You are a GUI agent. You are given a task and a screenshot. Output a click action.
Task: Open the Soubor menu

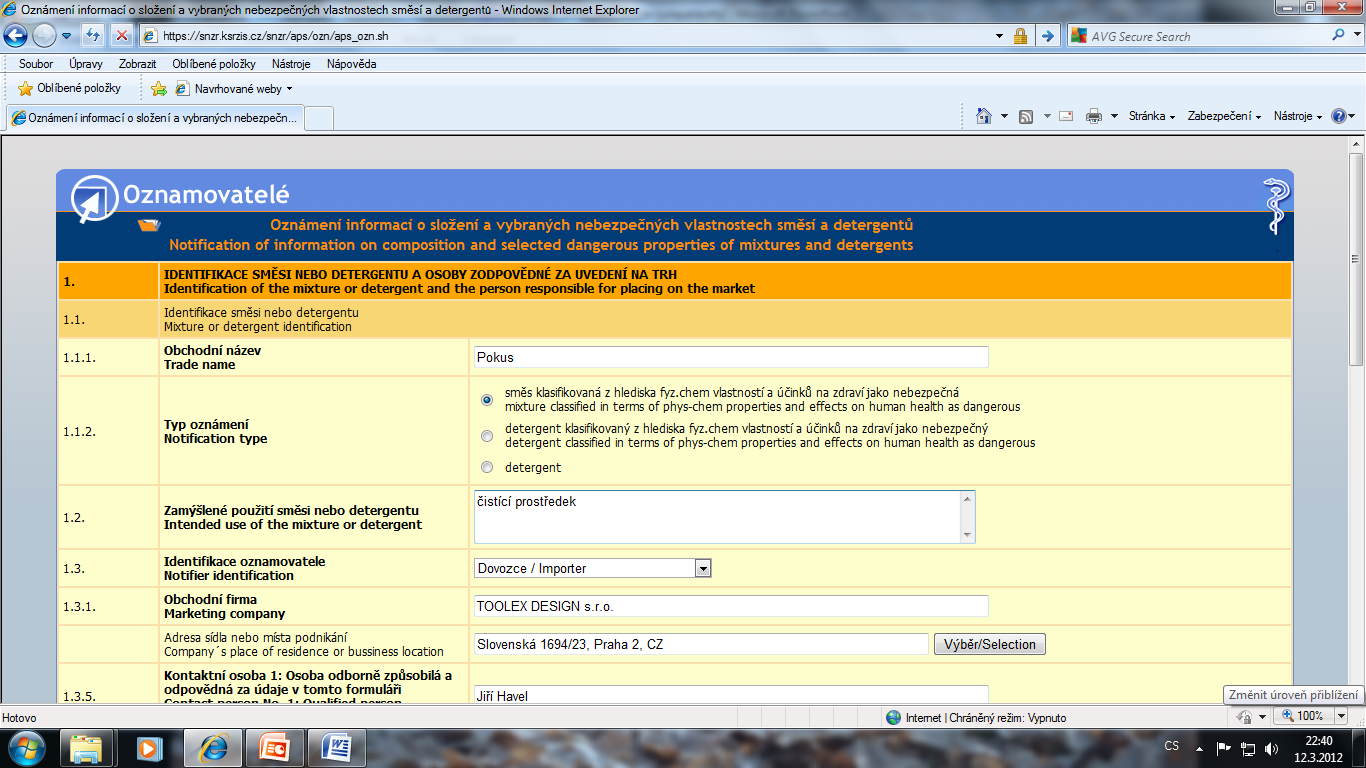[36, 64]
